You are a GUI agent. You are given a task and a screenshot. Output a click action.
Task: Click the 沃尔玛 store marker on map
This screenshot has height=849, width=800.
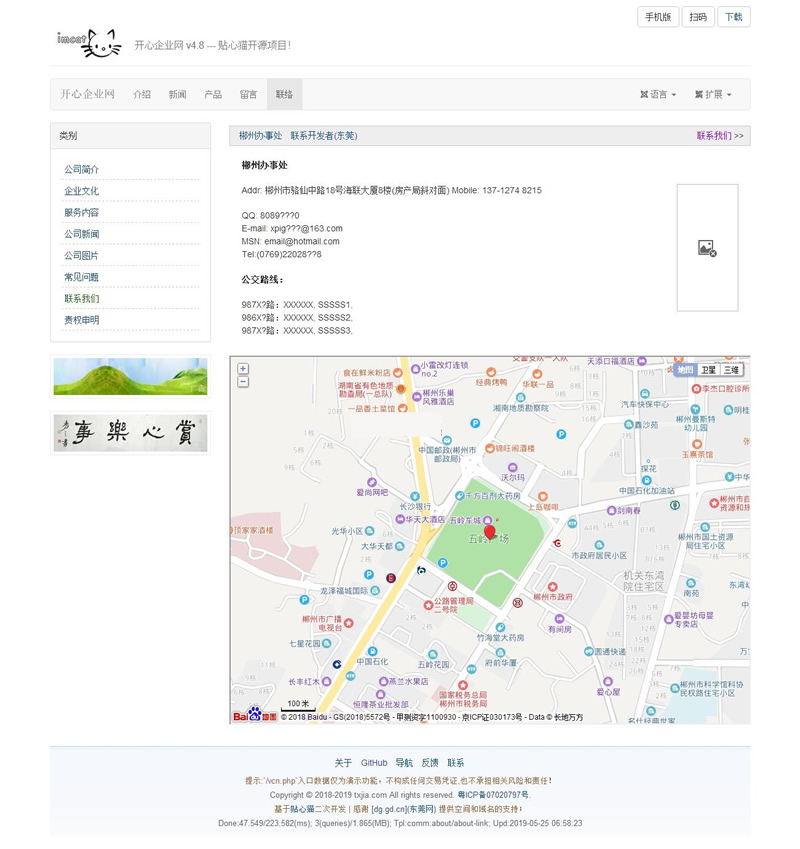[512, 467]
